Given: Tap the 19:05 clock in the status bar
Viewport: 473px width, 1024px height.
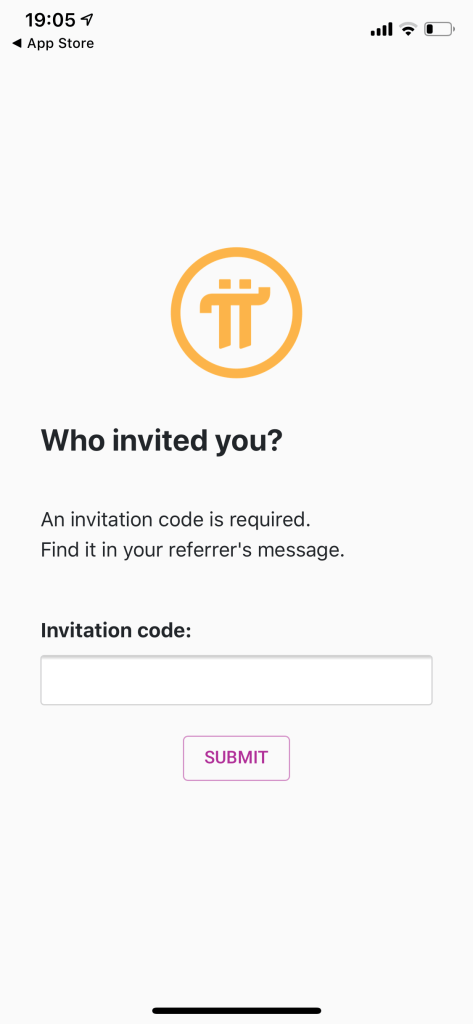Looking at the screenshot, I should 50,20.
